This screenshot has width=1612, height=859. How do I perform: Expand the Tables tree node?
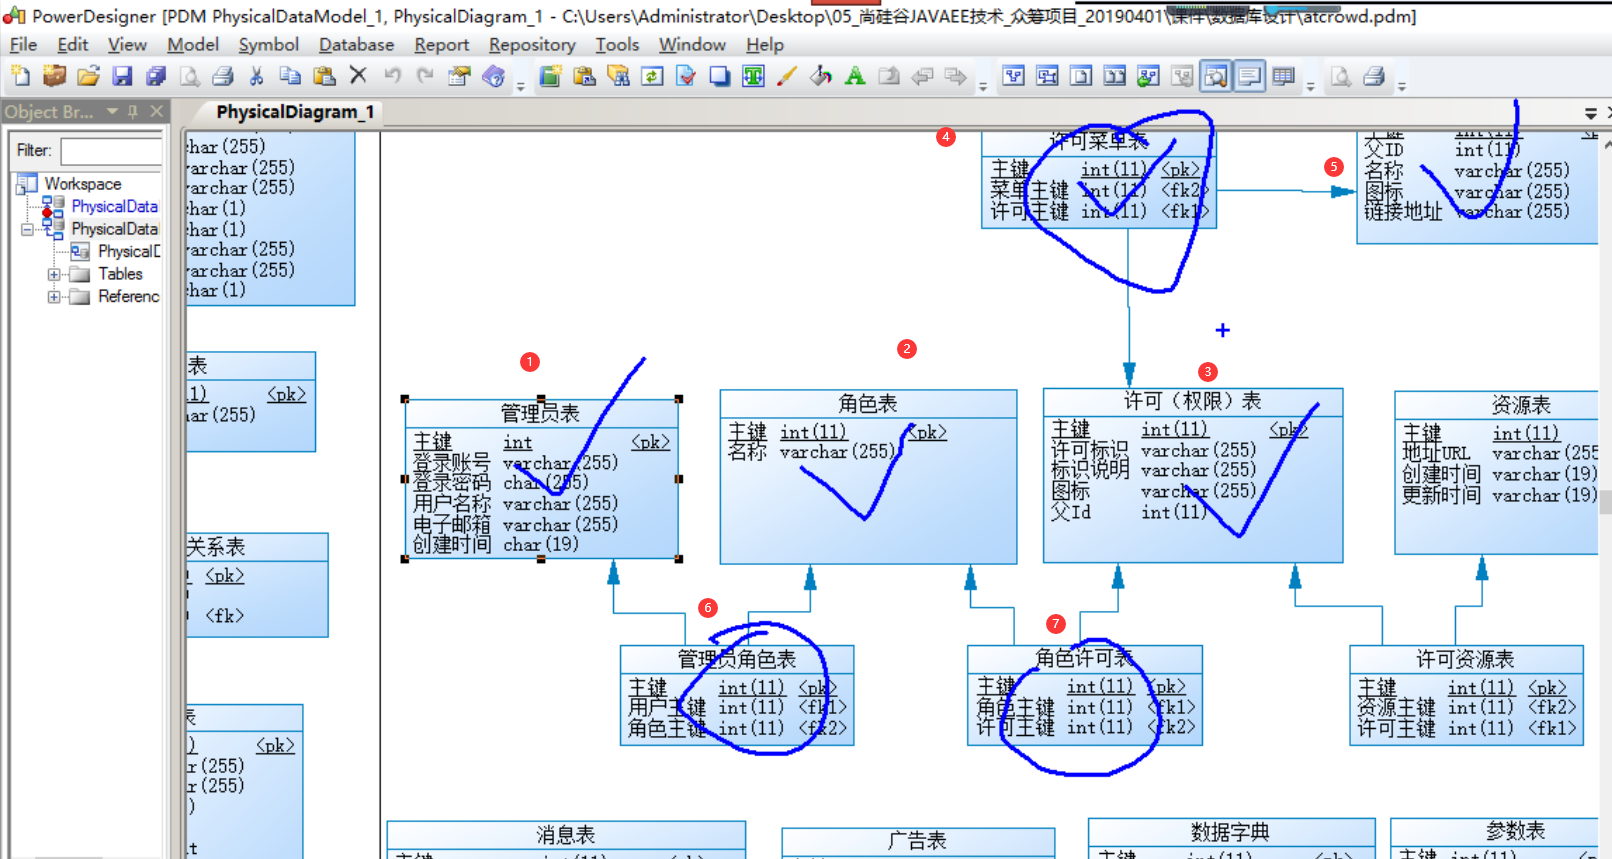click(54, 274)
